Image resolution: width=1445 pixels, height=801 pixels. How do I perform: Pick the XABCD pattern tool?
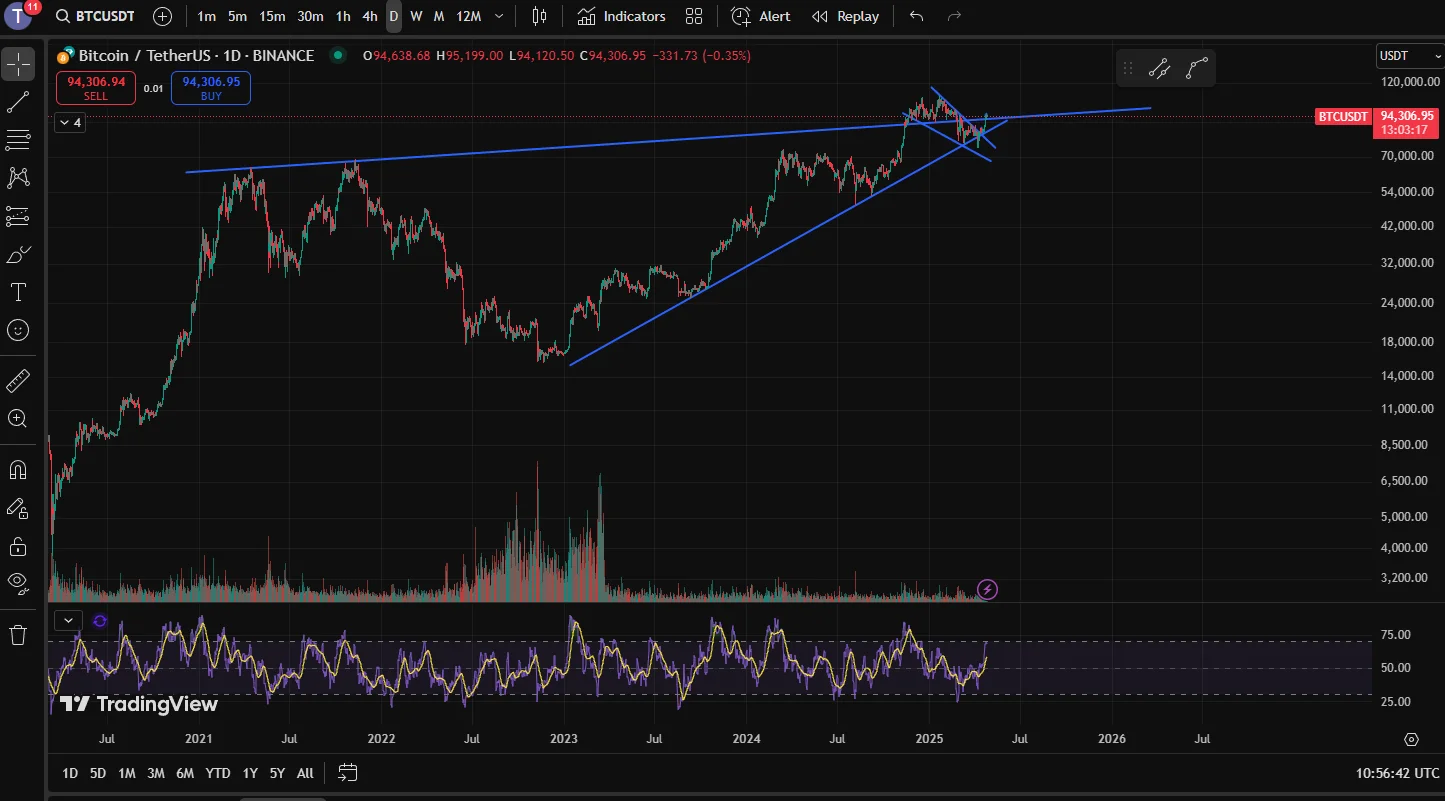click(x=18, y=178)
